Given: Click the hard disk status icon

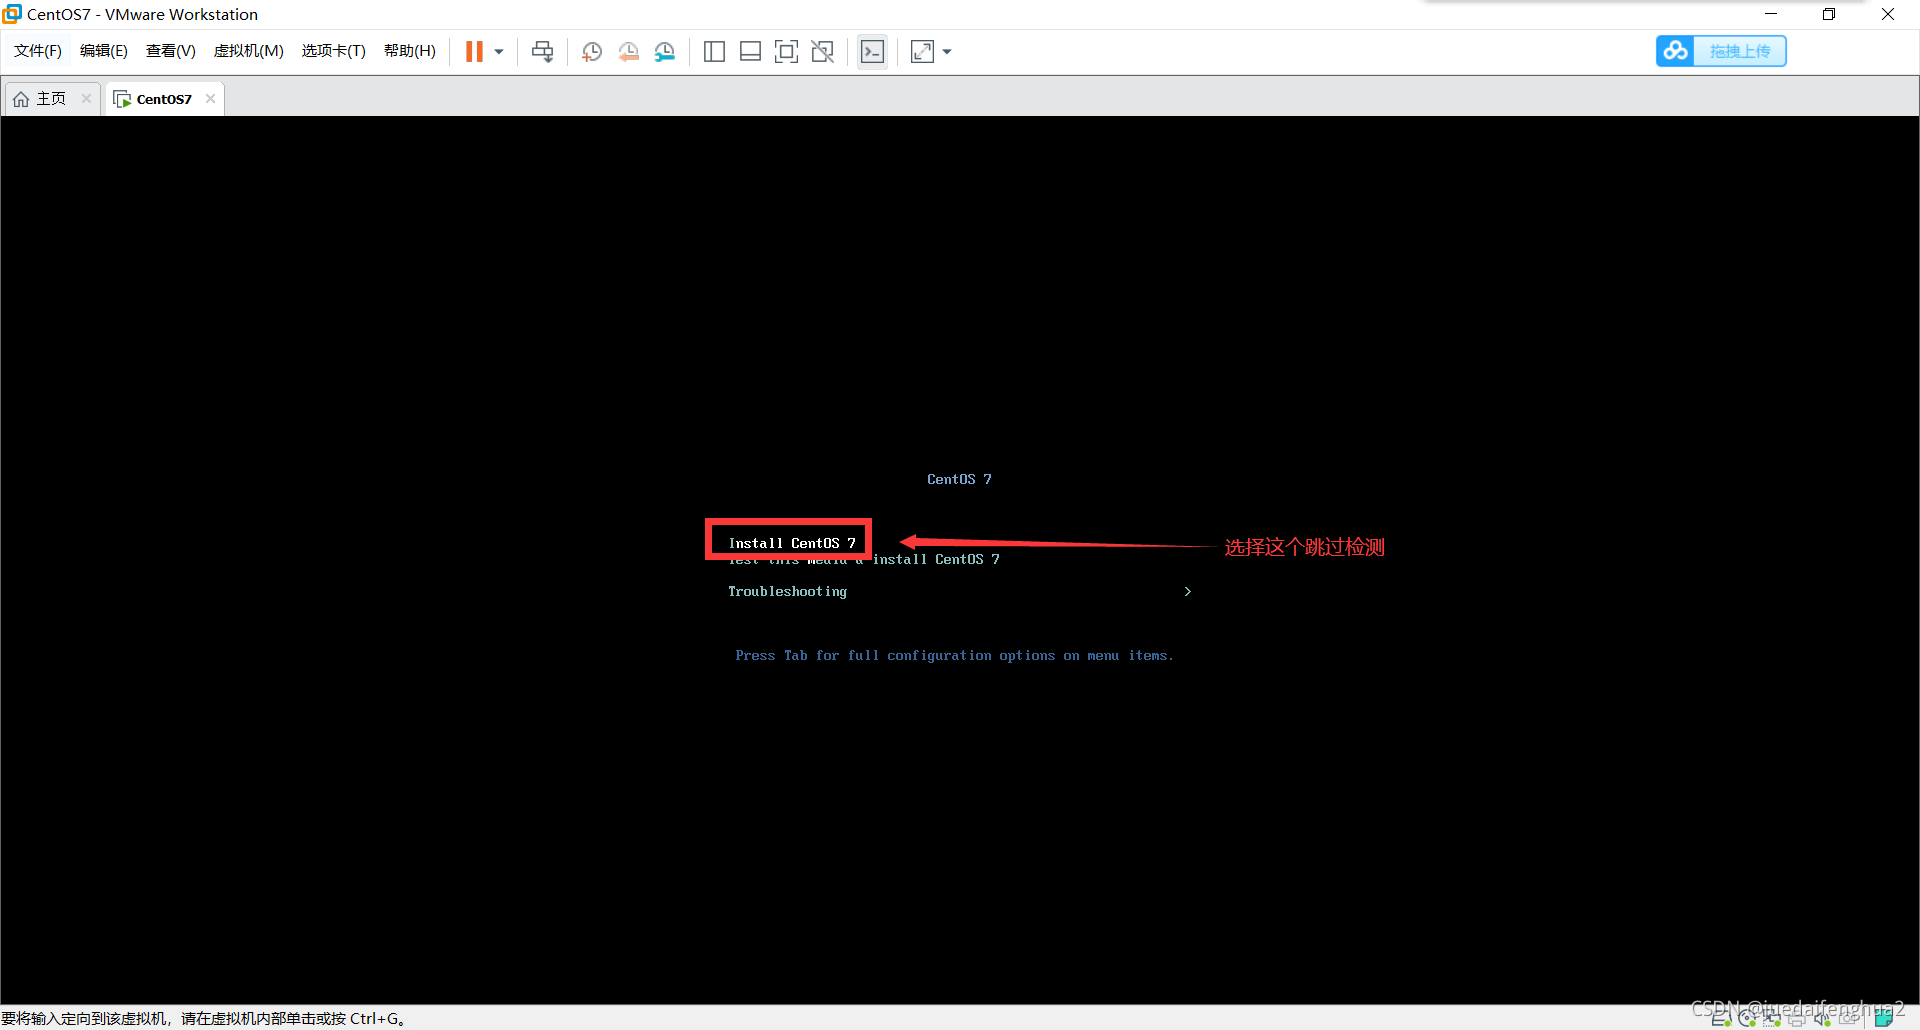Looking at the screenshot, I should [x=1721, y=1019].
